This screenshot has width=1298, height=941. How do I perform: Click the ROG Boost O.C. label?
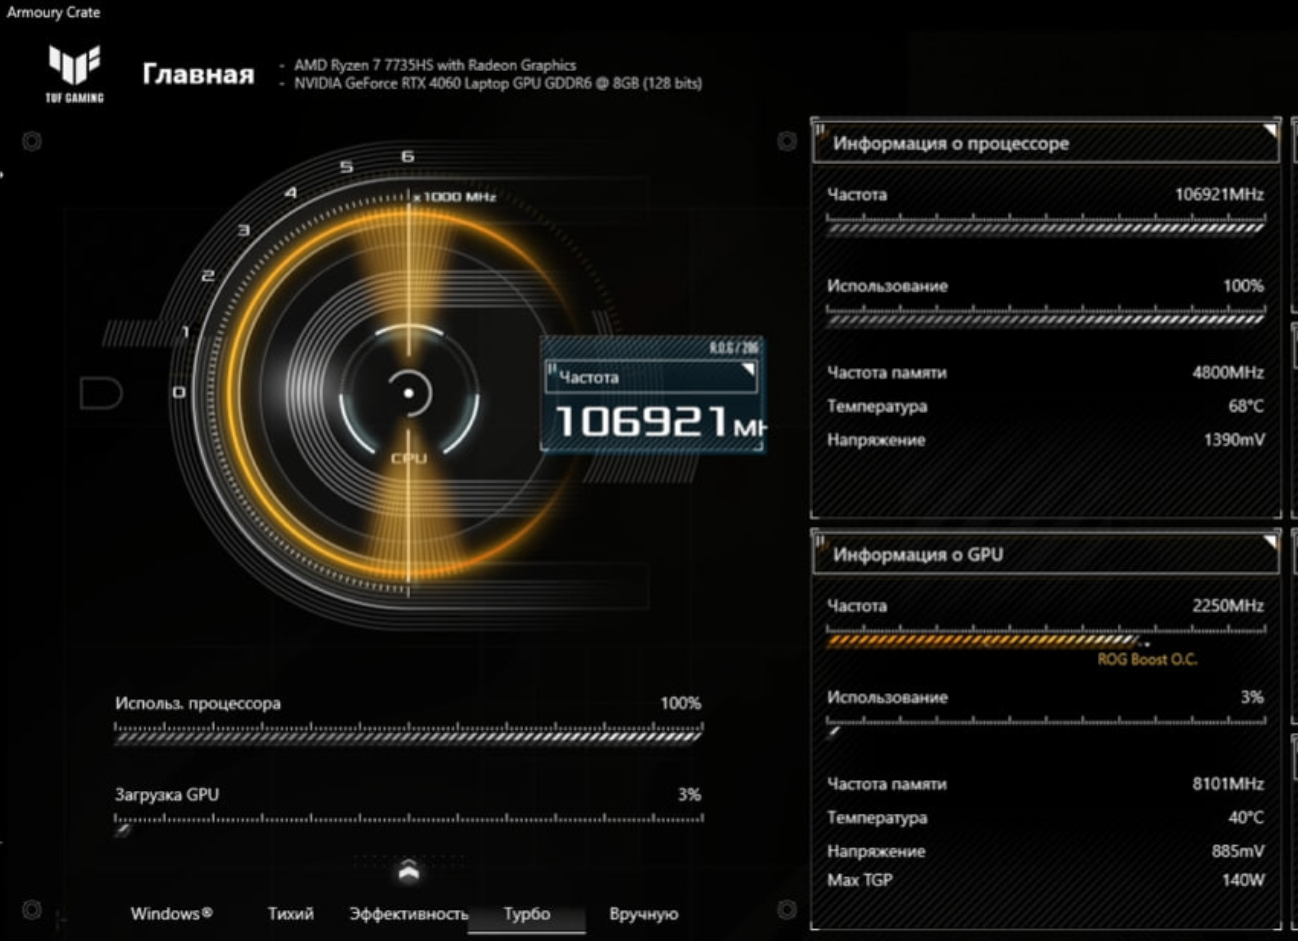(1147, 659)
